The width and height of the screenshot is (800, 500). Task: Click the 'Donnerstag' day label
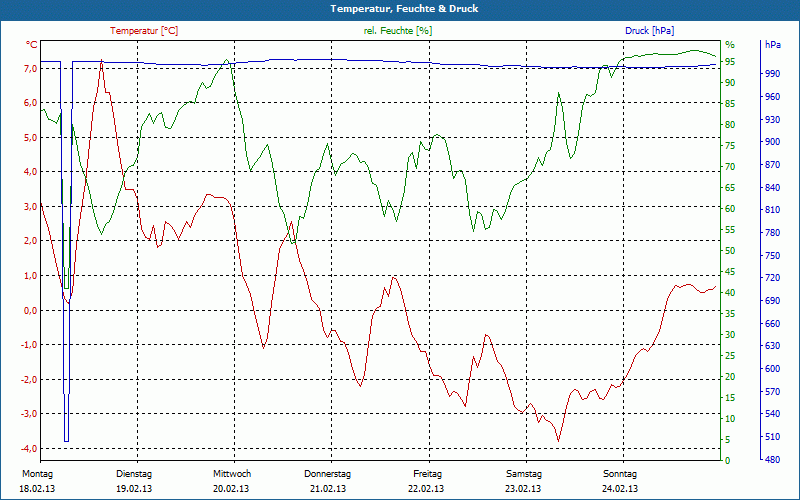click(328, 474)
